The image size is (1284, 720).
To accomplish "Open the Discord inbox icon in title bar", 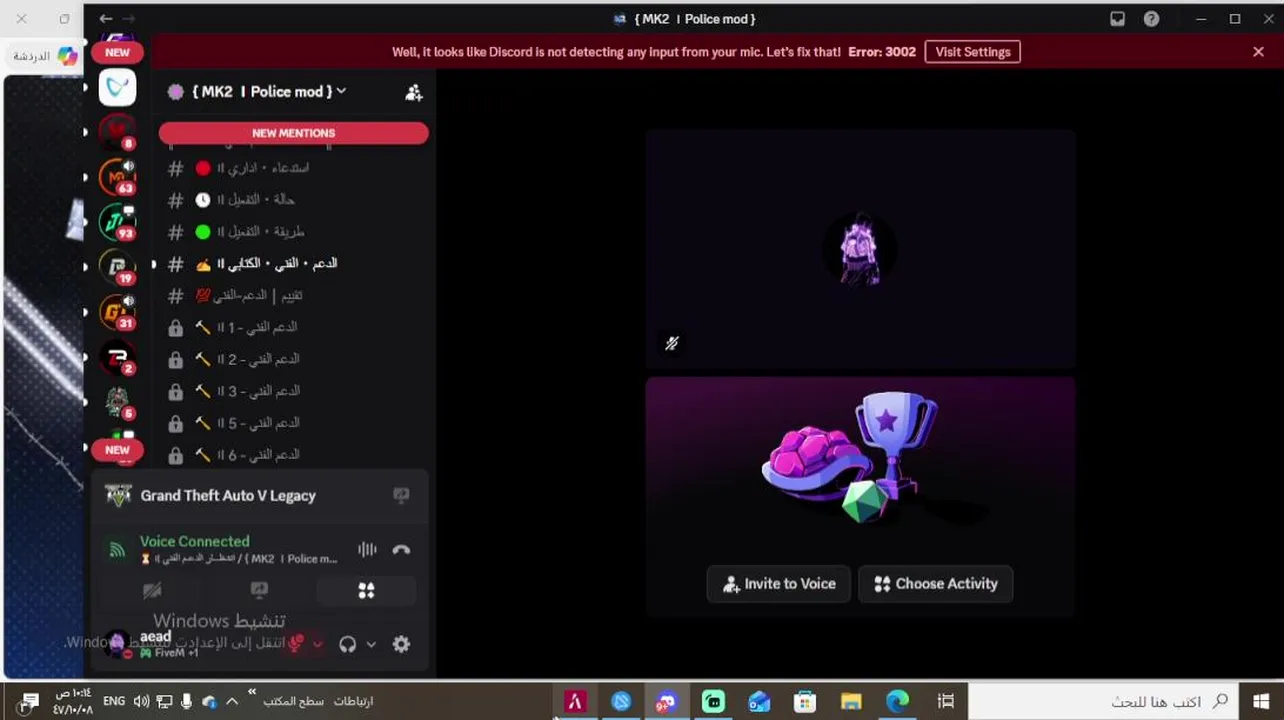I will (x=1118, y=19).
